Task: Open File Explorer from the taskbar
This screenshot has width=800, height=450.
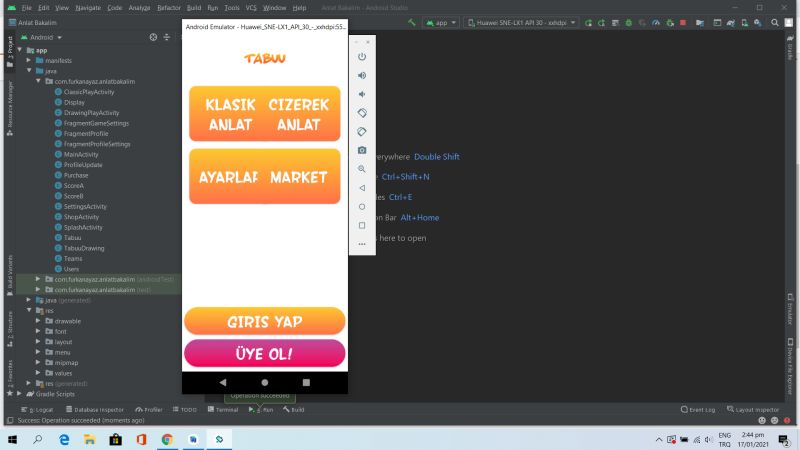Action: click(x=90, y=439)
